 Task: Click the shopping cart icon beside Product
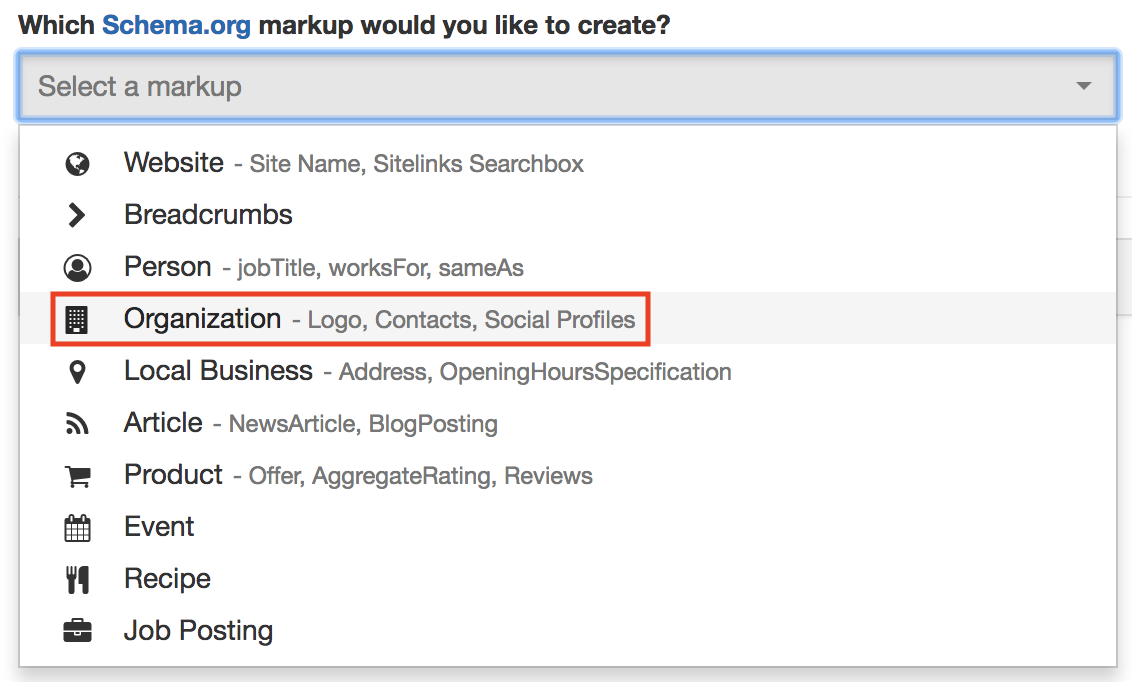tap(77, 476)
